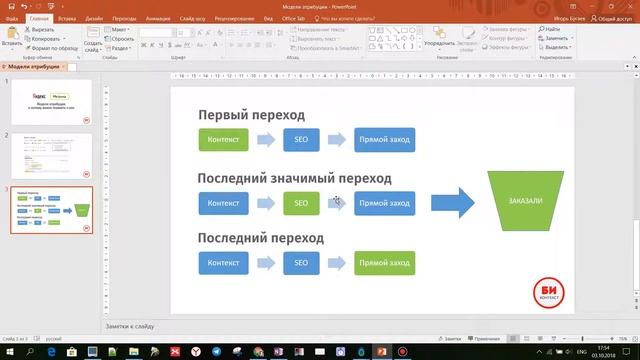The image size is (640, 360).
Task: Reset slide layout with Сбросить
Action: coord(119,39)
